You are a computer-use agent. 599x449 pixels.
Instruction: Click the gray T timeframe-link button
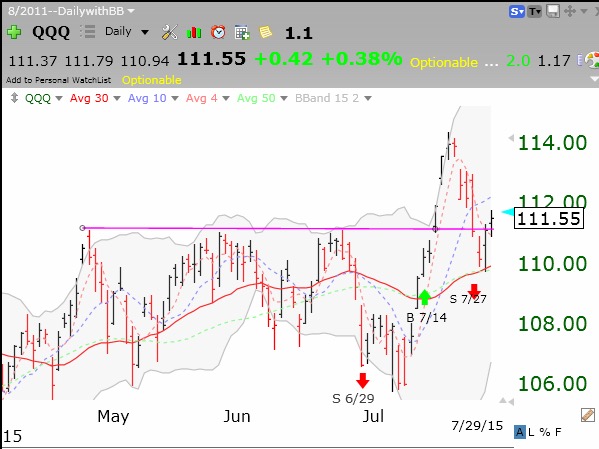[x=535, y=11]
